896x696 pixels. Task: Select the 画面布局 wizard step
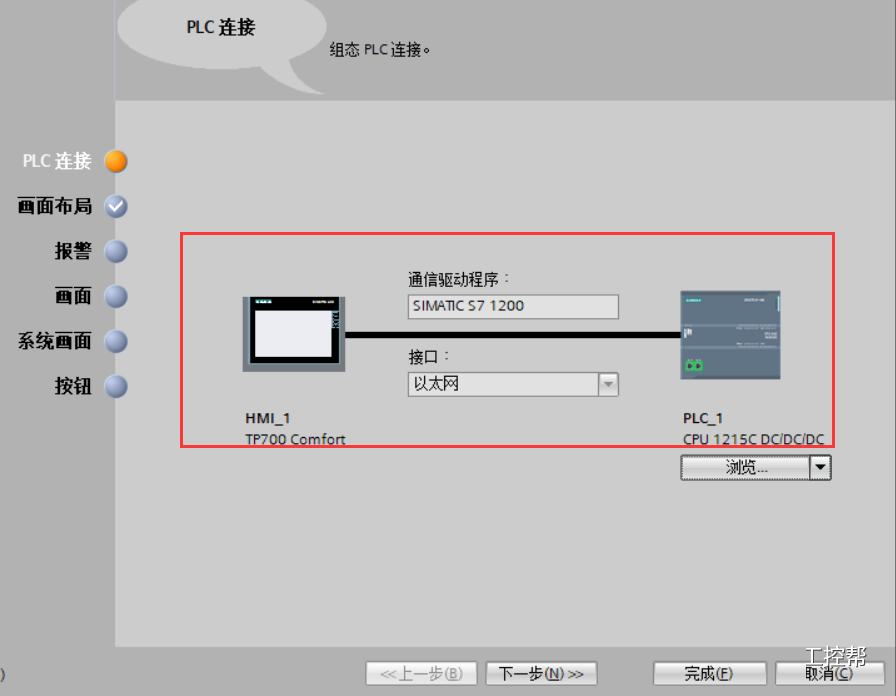tap(55, 206)
